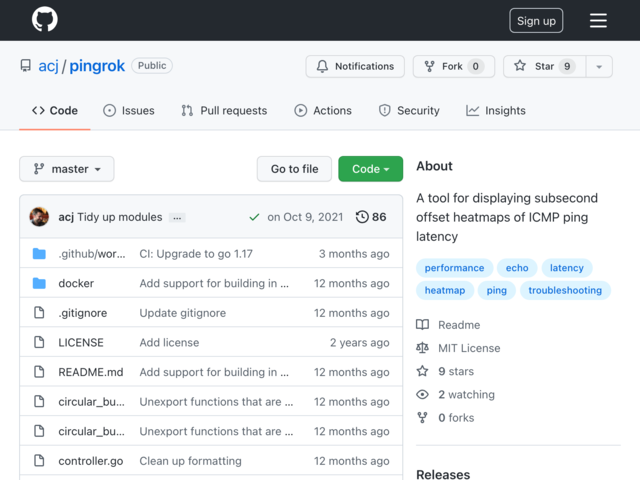Image resolution: width=640 pixels, height=480 pixels.
Task: Open the master branch dropdown
Action: coord(67,169)
